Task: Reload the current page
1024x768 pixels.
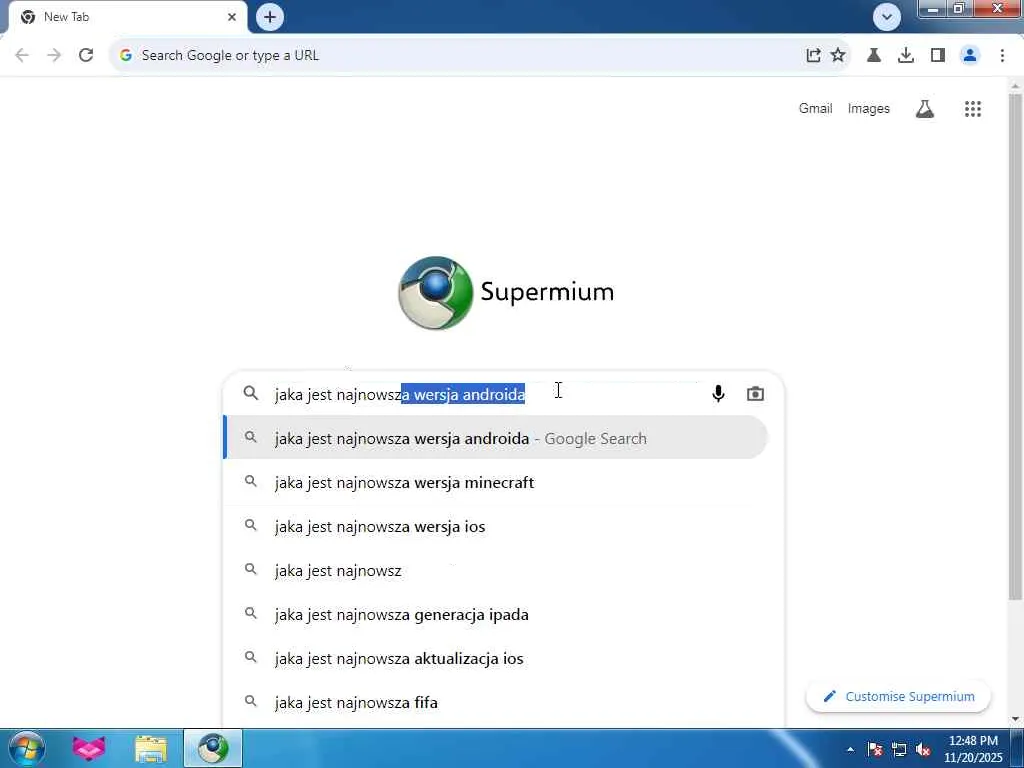Action: (86, 56)
